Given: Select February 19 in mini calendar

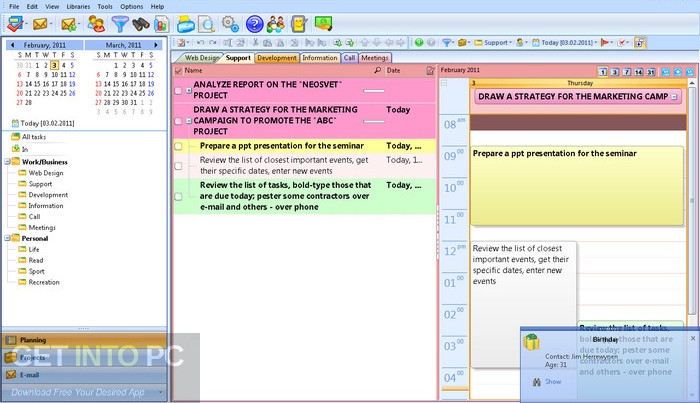Looking at the screenshot, I should [x=72, y=84].
